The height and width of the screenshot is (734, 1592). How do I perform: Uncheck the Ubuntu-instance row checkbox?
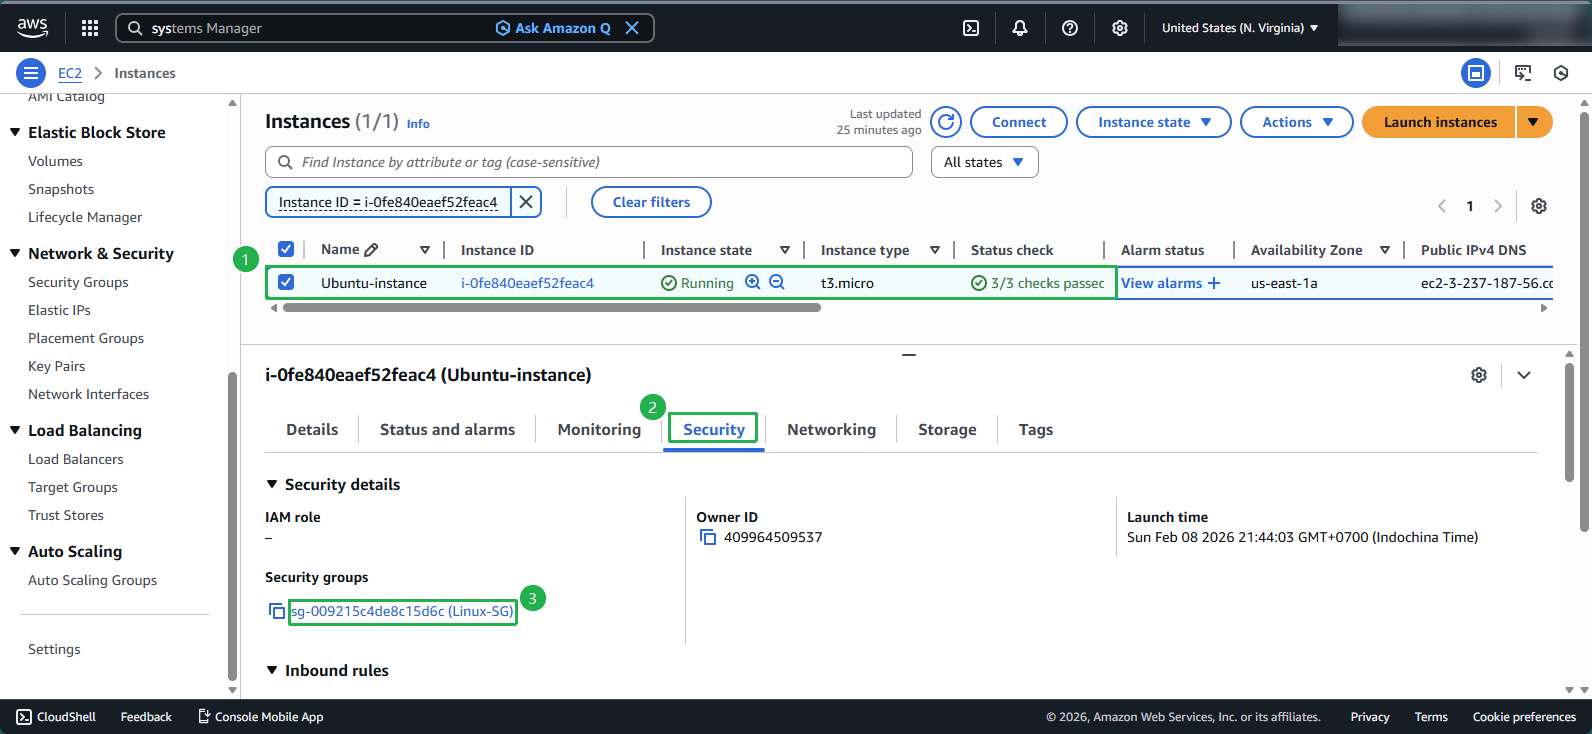pos(286,282)
